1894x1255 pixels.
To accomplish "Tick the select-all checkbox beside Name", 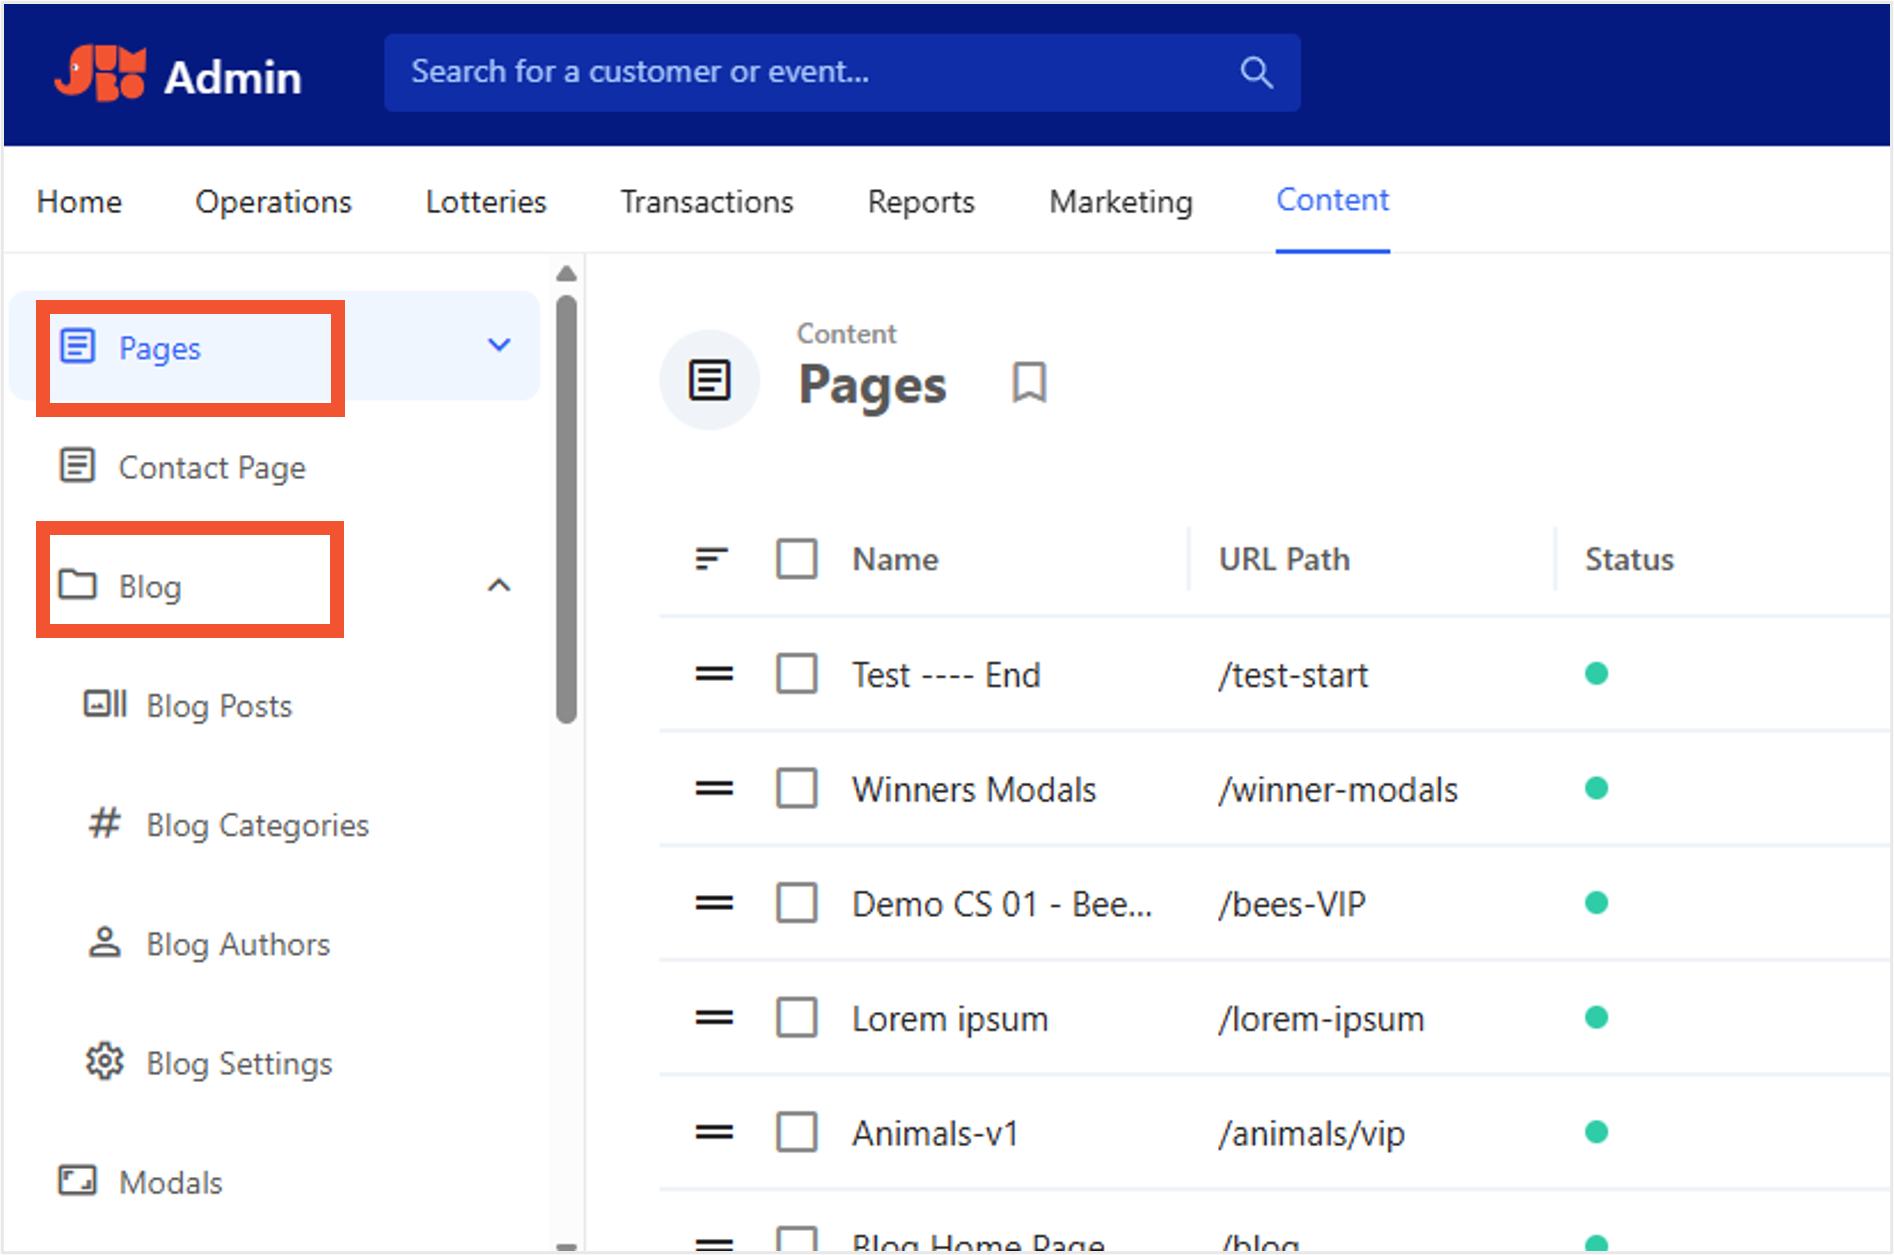I will pyautogui.click(x=797, y=559).
